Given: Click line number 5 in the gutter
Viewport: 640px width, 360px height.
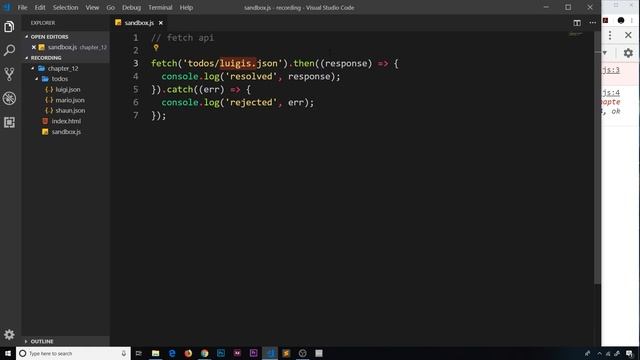Looking at the screenshot, I should (x=136, y=89).
